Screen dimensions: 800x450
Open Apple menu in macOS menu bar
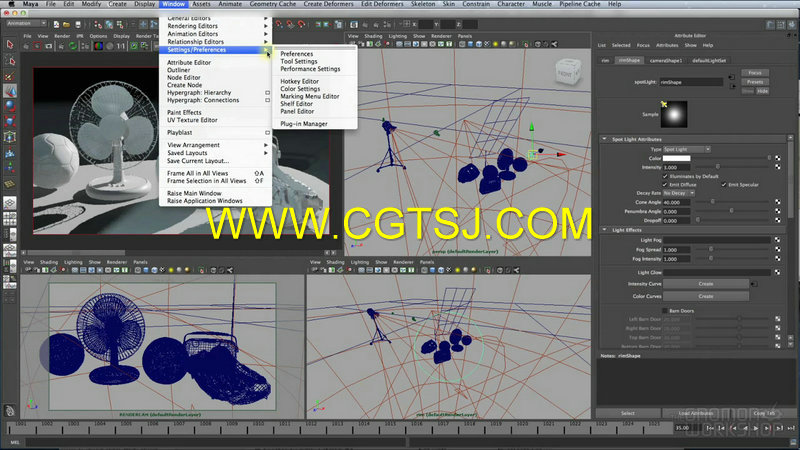click(12, 4)
